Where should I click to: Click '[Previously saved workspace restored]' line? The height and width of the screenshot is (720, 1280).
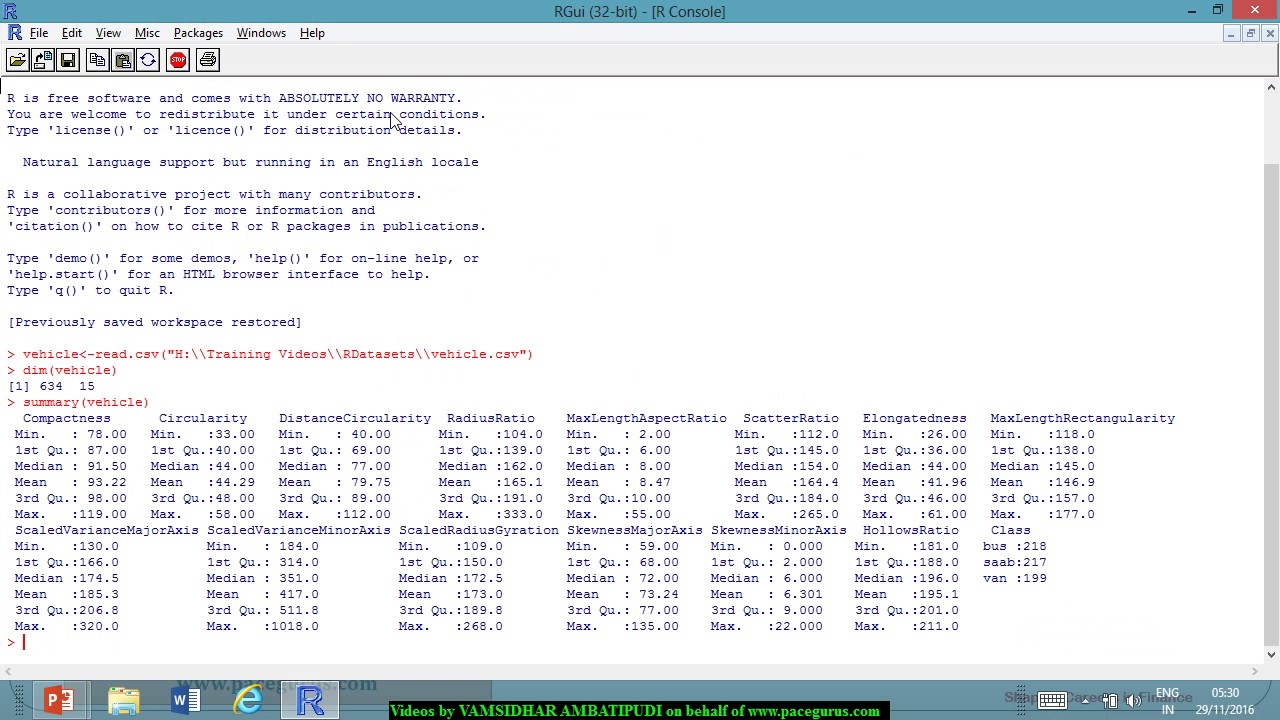pyautogui.click(x=155, y=322)
